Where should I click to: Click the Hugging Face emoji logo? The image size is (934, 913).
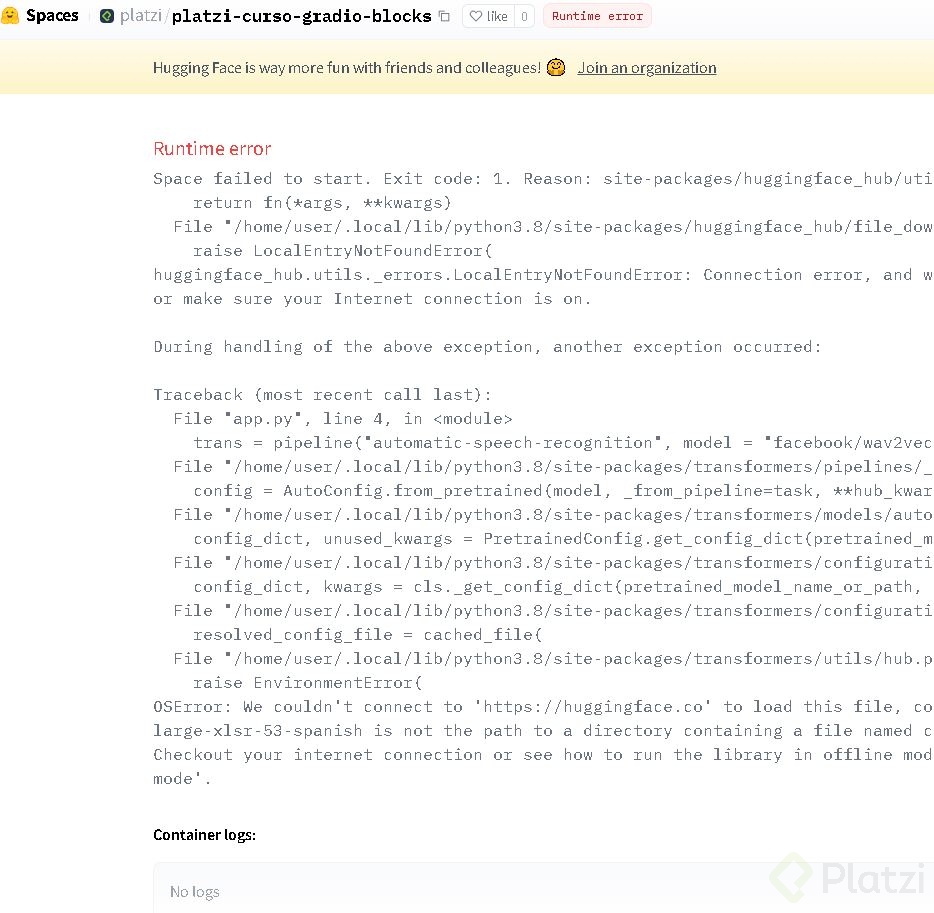pyautogui.click(x=10, y=15)
